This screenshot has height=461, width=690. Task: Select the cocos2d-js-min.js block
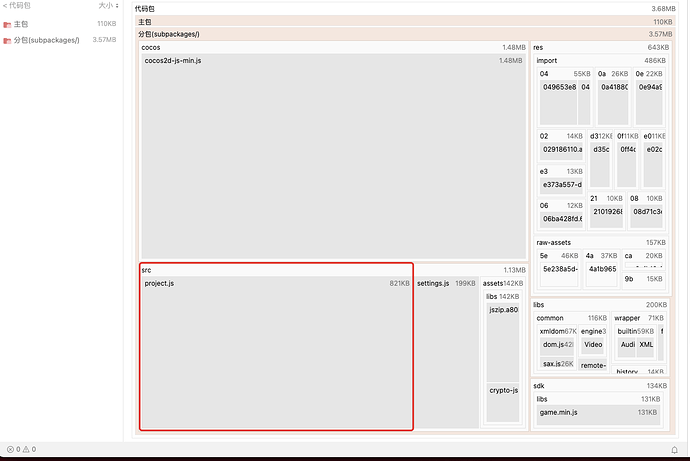pos(333,156)
